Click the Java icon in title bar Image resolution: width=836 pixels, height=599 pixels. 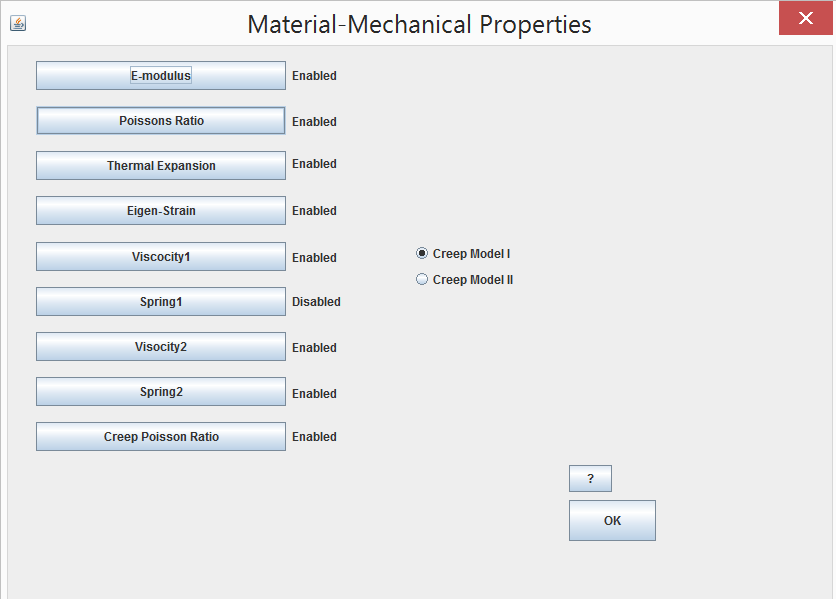pyautogui.click(x=18, y=23)
